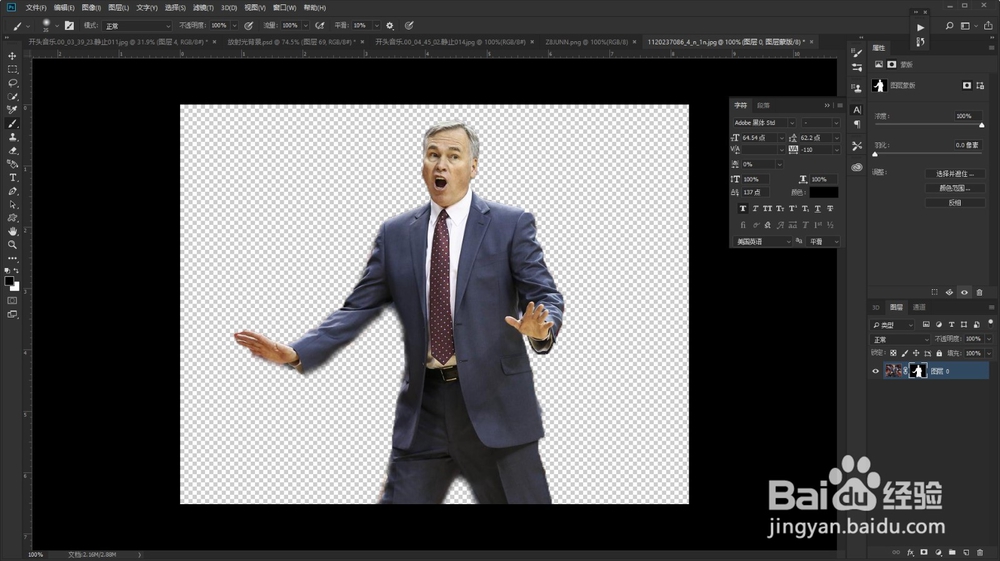Click the feather slider handle

875,154
